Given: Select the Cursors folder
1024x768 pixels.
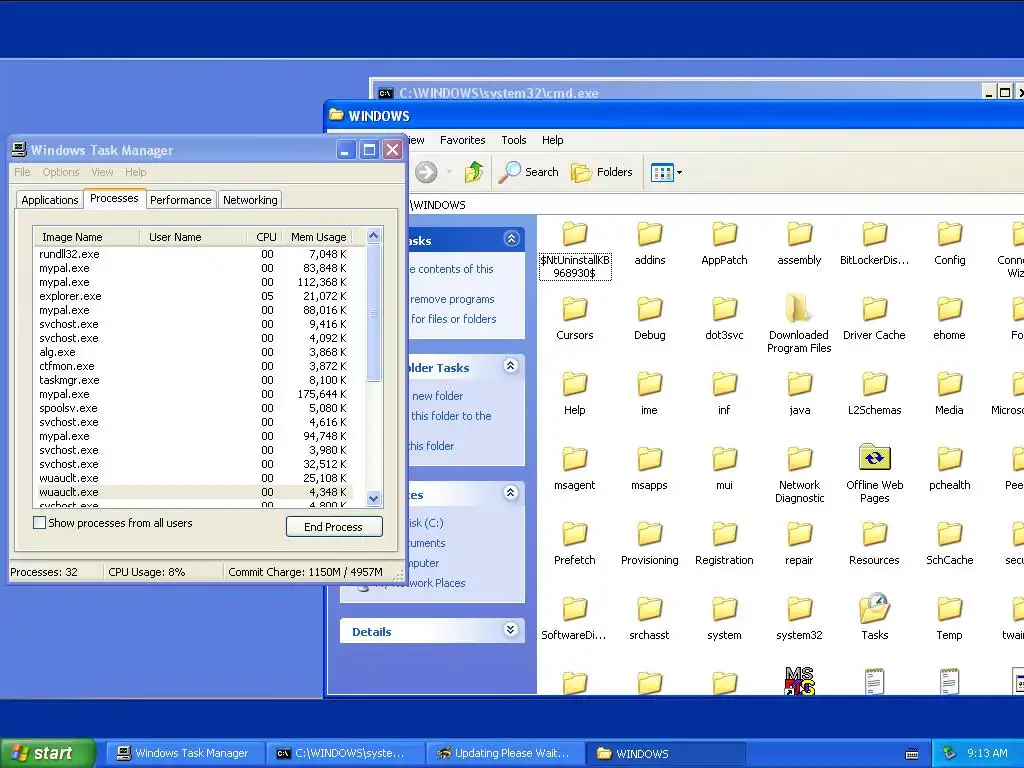Looking at the screenshot, I should [575, 318].
